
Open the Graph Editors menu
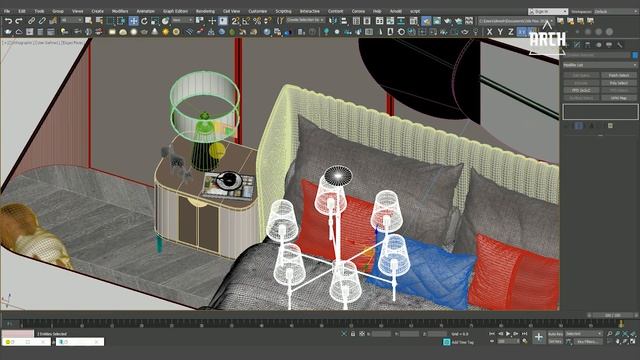coord(176,11)
